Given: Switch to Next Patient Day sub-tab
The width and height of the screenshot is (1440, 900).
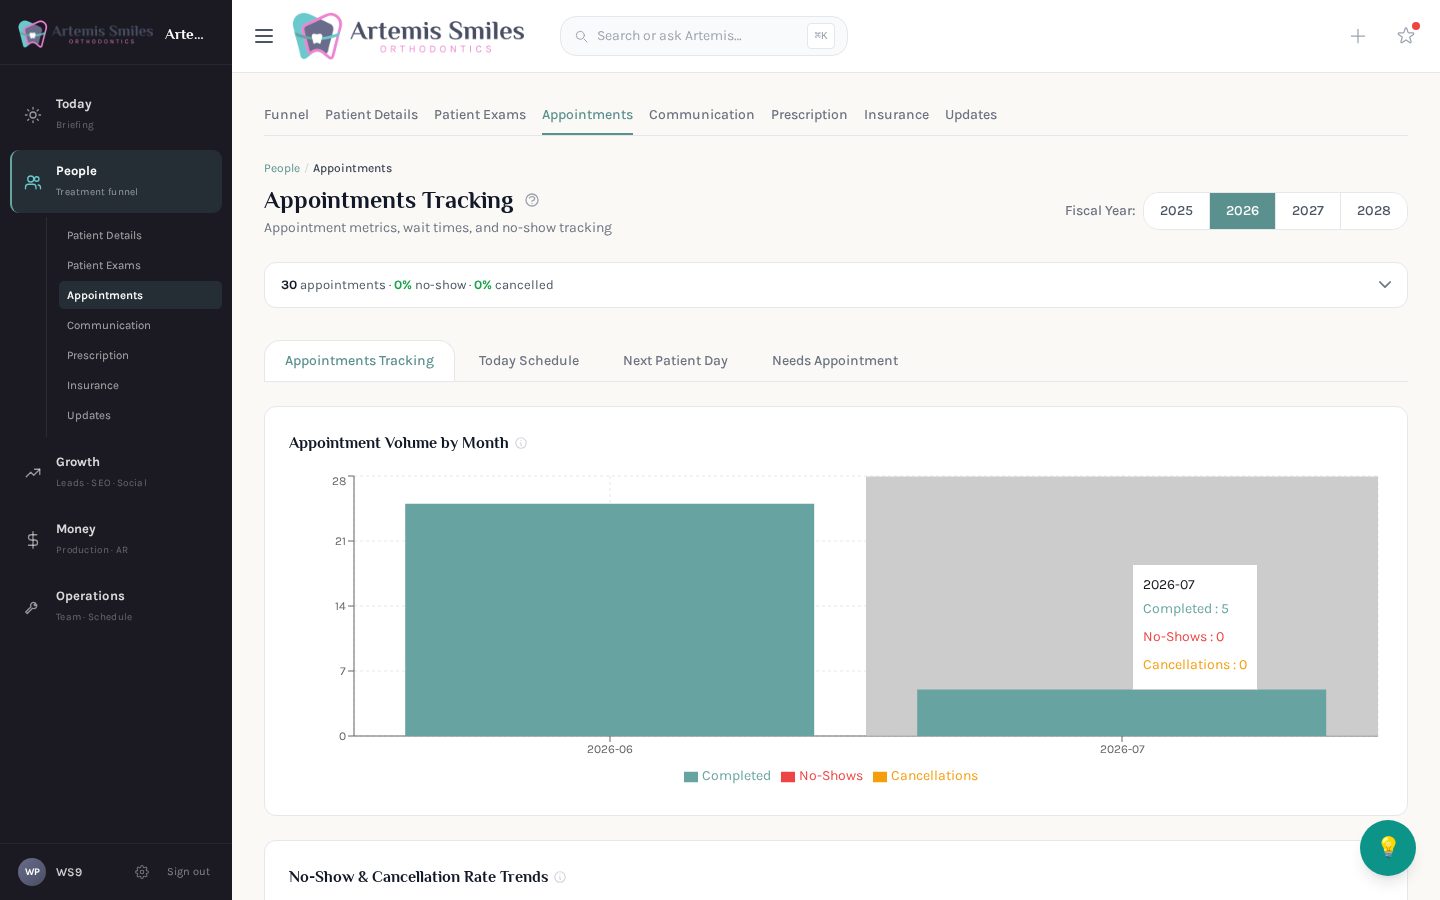Looking at the screenshot, I should [675, 361].
